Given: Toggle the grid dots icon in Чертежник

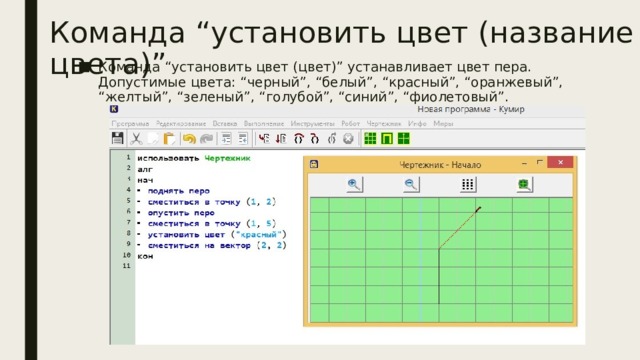Looking at the screenshot, I should click(x=468, y=185).
